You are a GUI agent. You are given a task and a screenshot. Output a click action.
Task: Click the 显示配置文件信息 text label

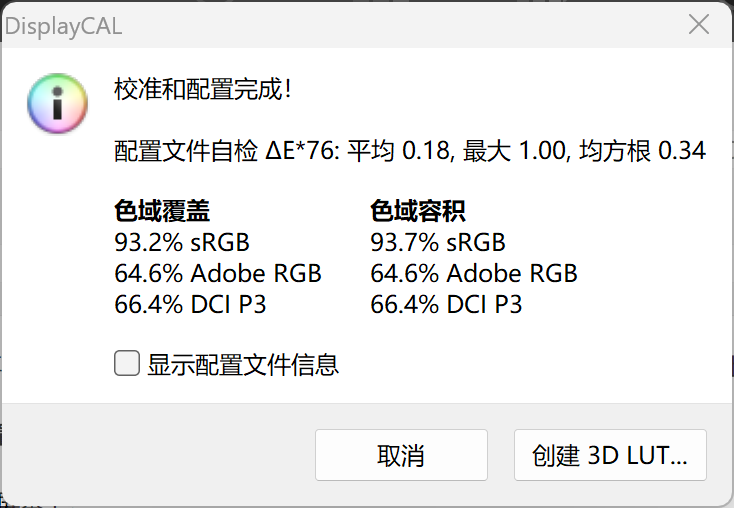click(x=243, y=365)
